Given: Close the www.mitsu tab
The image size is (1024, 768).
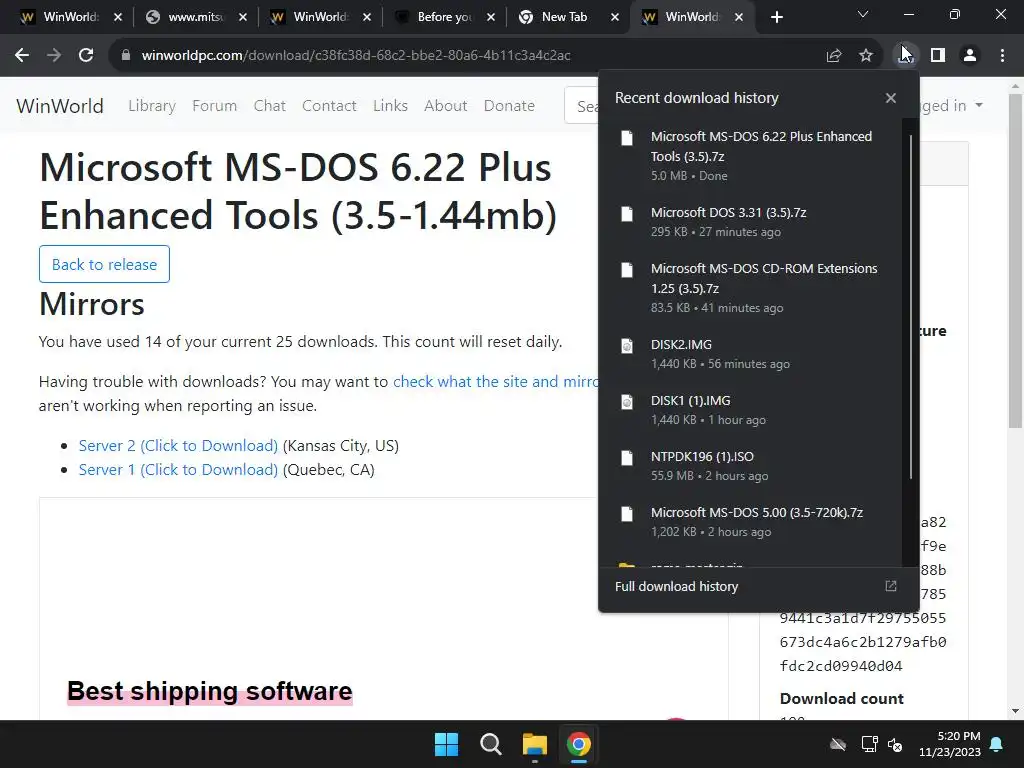Looking at the screenshot, I should click(x=242, y=17).
